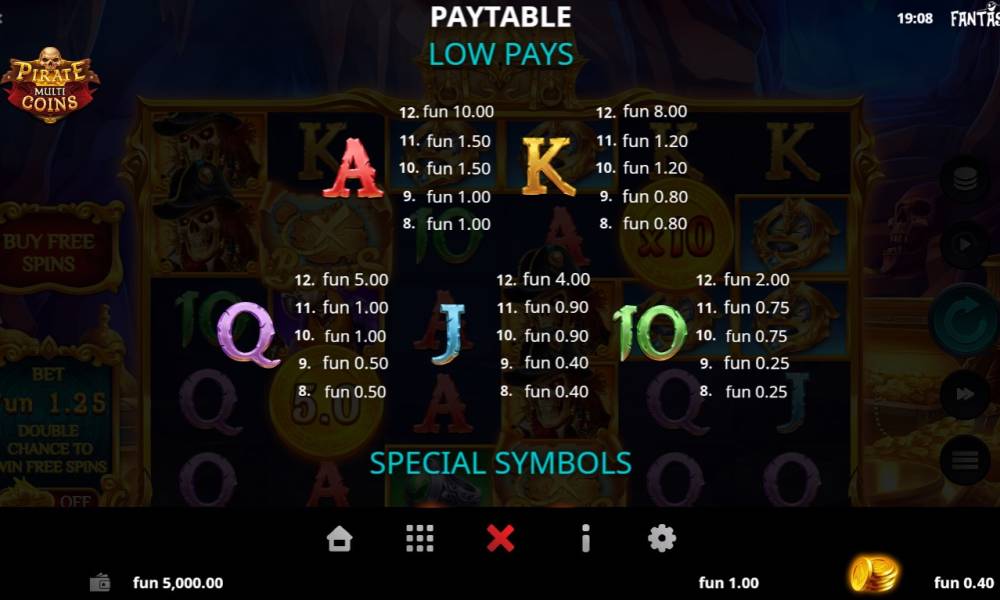This screenshot has height=600, width=1000.
Task: Open the grid menu icon
Action: 420,539
